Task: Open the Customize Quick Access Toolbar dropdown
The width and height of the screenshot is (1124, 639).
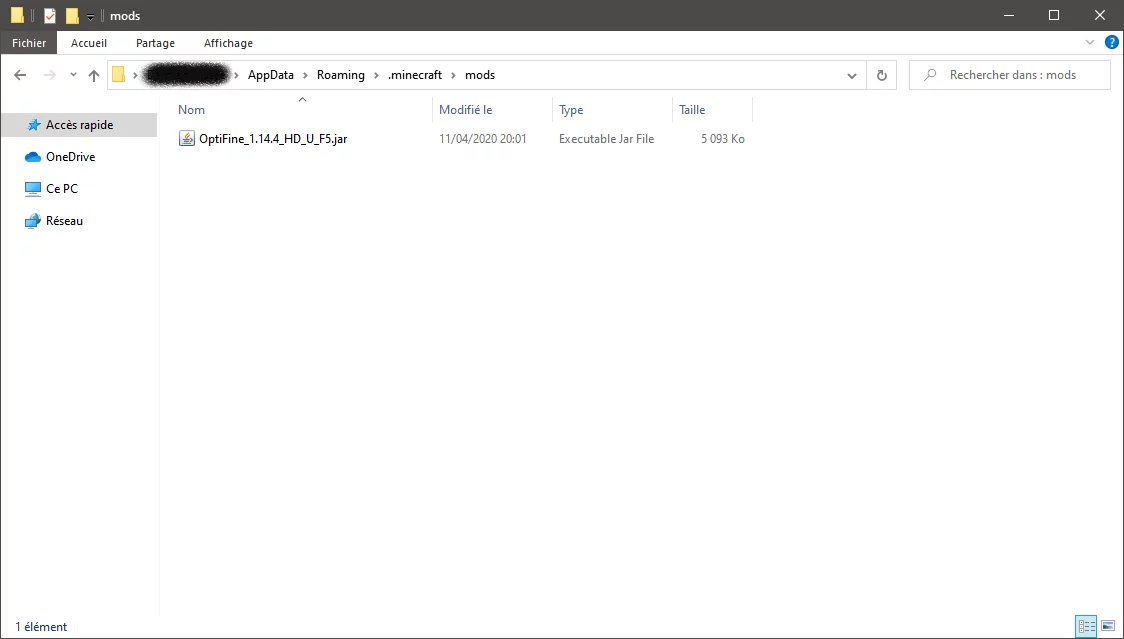Action: point(90,17)
